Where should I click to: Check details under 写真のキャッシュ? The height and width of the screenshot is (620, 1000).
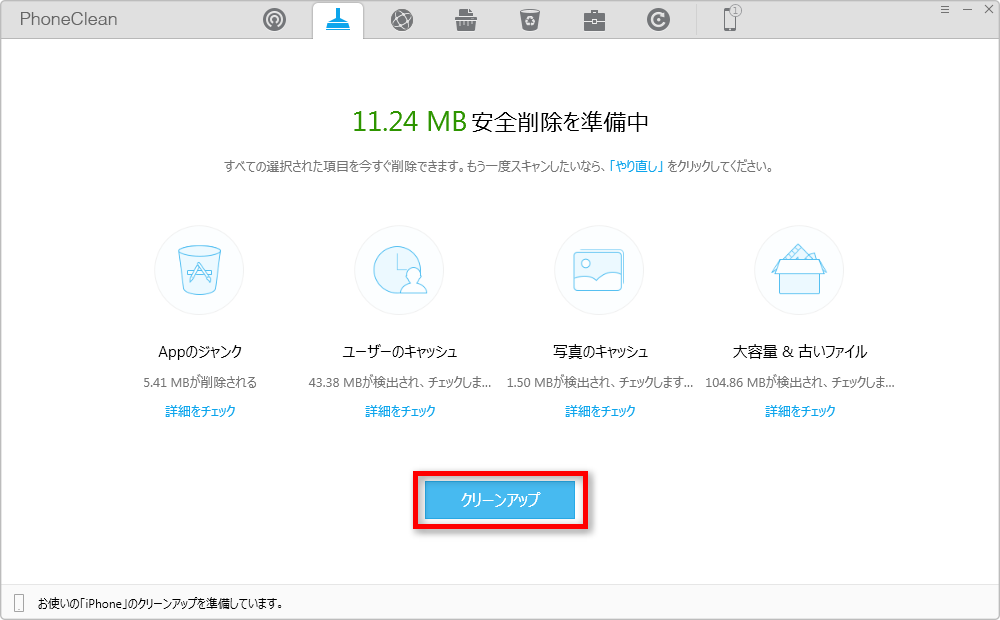600,411
